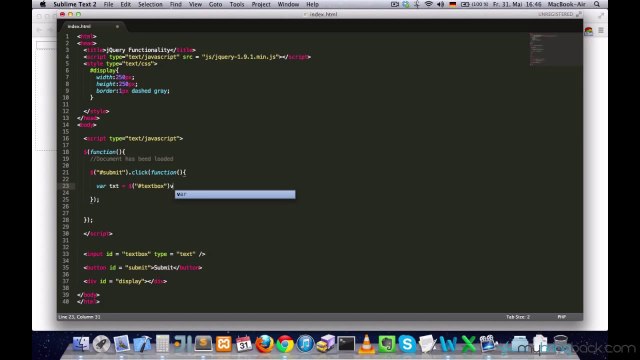Click back arrow in background browser window
The width and height of the screenshot is (640, 360).
[x=40, y=30]
